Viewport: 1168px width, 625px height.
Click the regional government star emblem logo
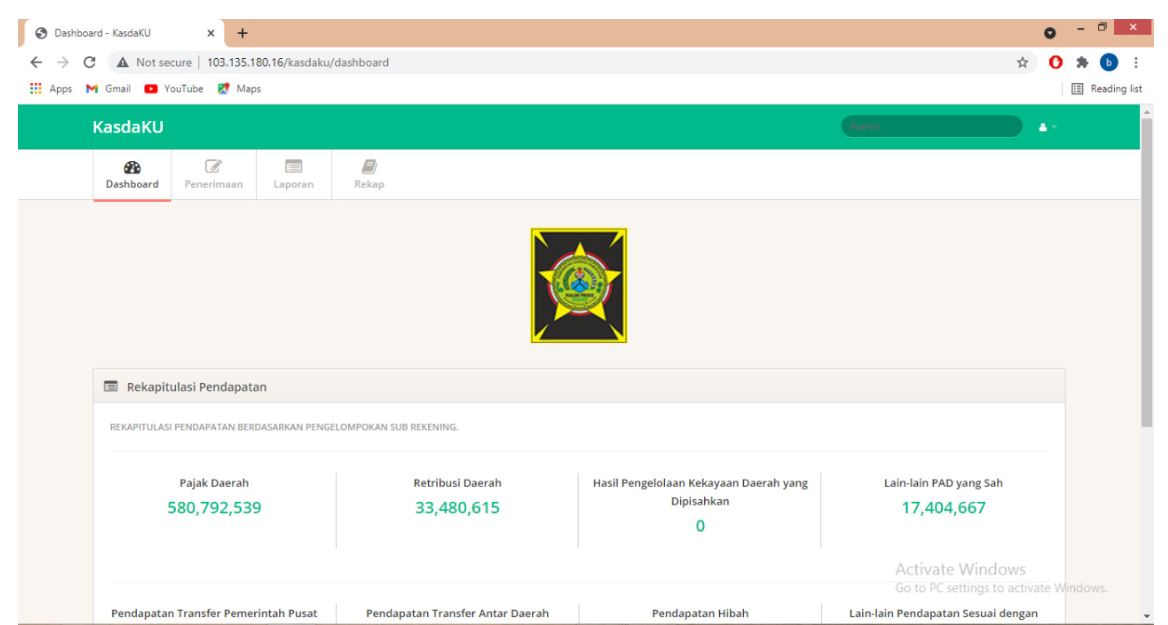[x=579, y=285]
